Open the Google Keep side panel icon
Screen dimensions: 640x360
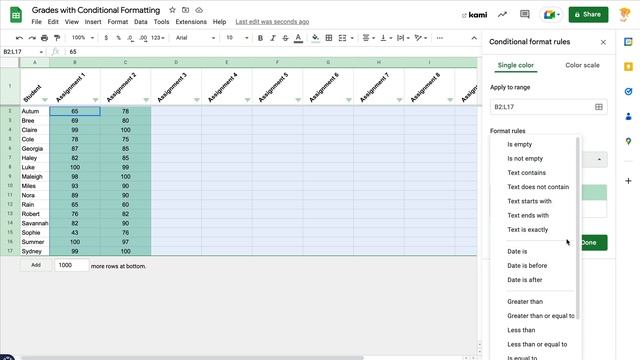point(628,67)
